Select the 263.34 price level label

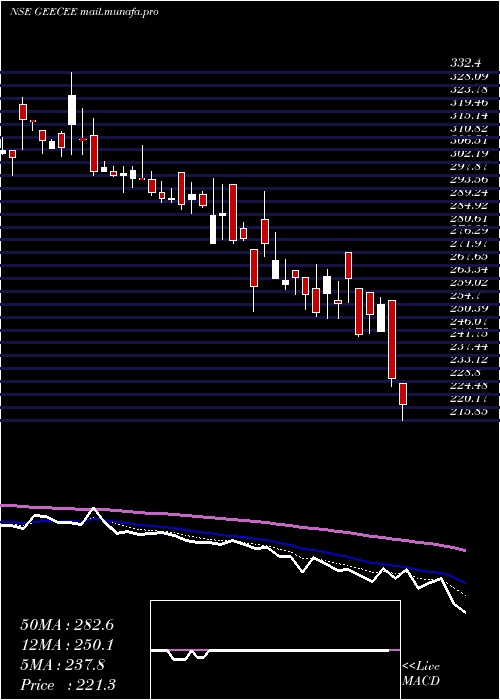tap(468, 270)
